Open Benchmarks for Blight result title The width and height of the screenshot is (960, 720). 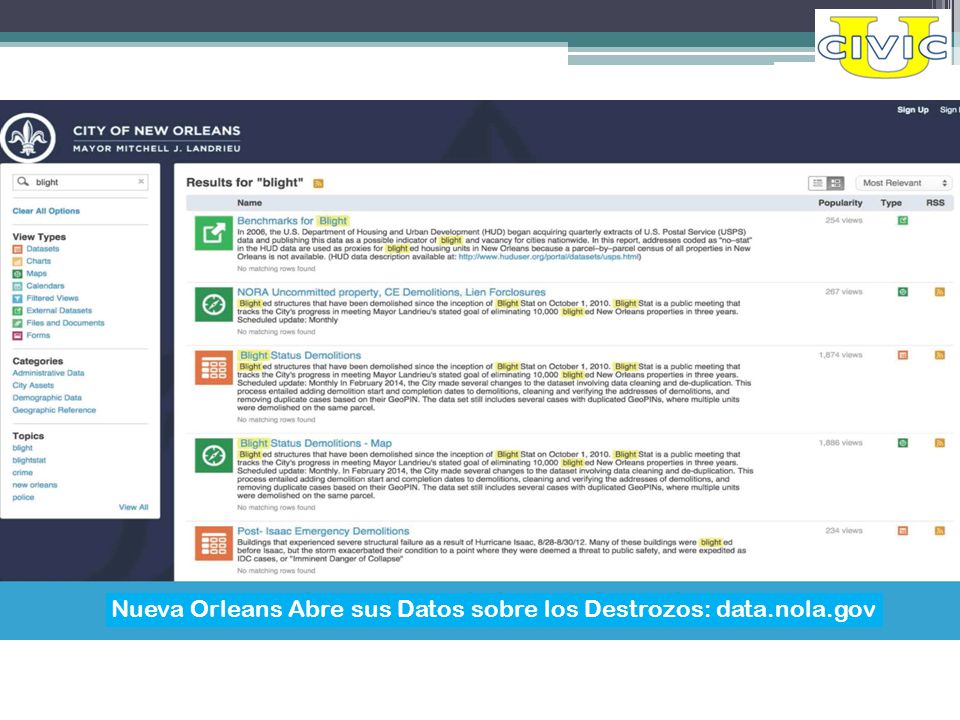coord(293,220)
